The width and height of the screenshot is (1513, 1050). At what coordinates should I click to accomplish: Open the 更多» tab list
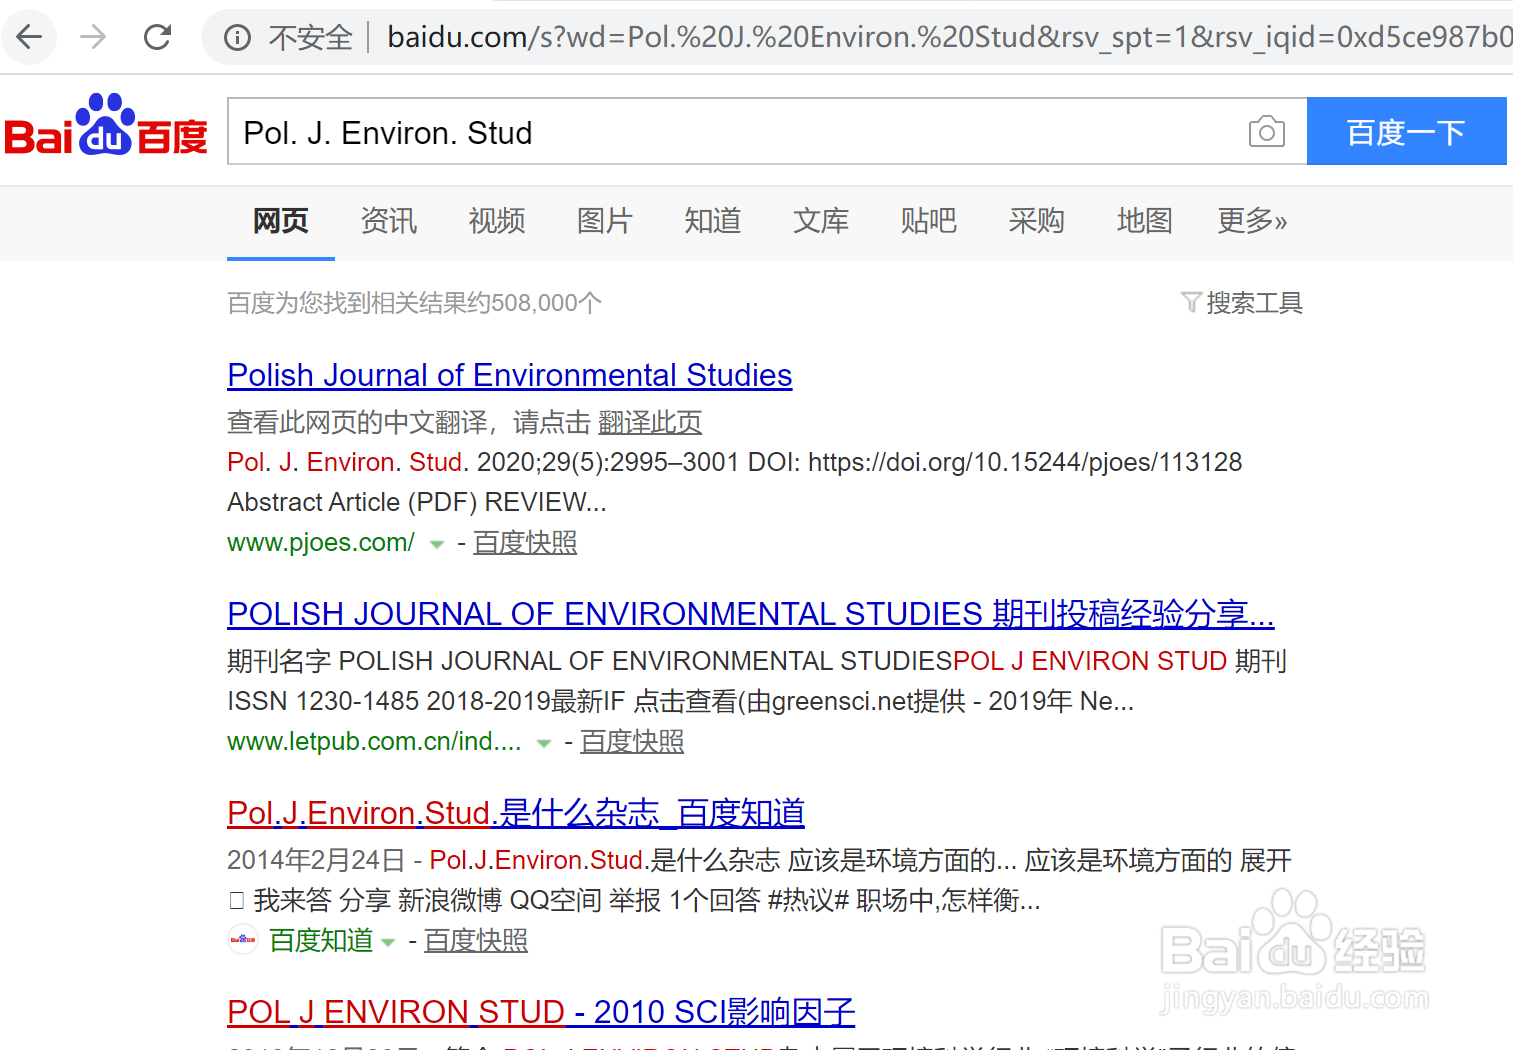[1252, 221]
